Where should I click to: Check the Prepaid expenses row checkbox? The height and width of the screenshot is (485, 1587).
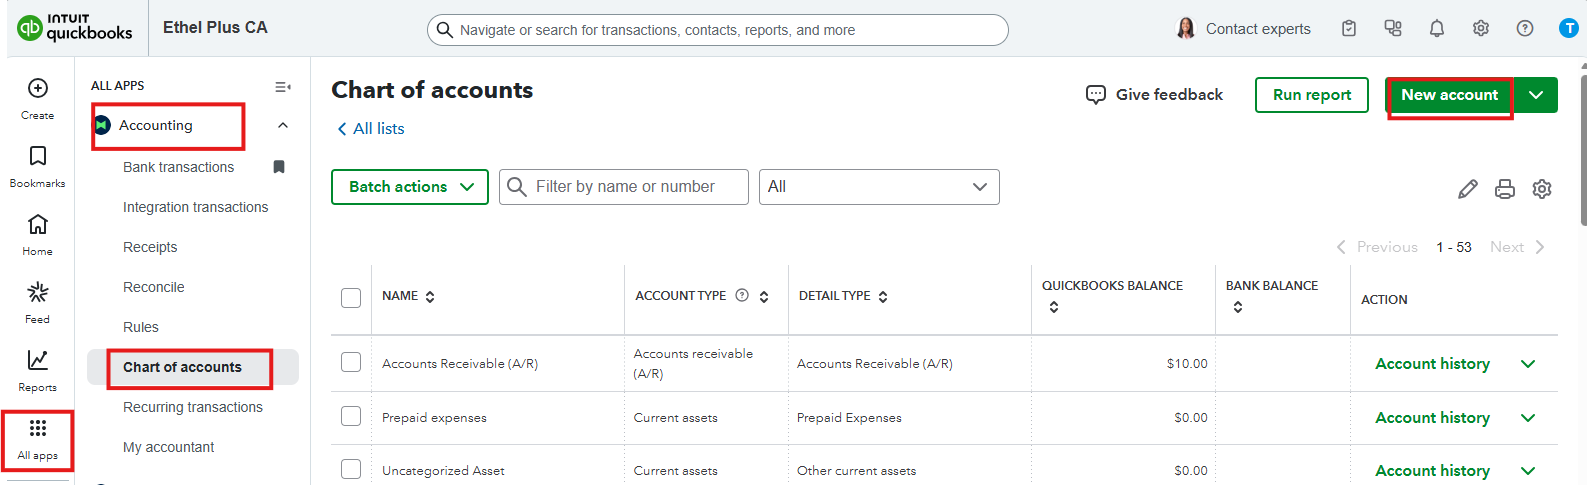(x=351, y=417)
